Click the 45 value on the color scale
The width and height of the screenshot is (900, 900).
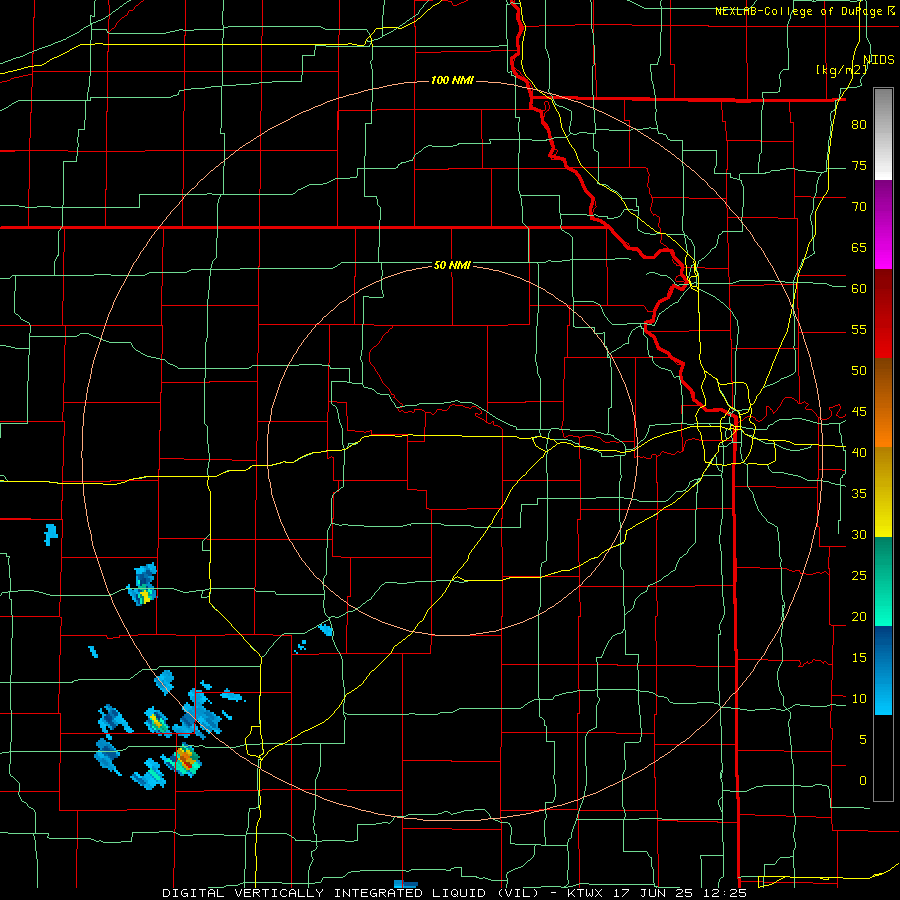tap(859, 412)
